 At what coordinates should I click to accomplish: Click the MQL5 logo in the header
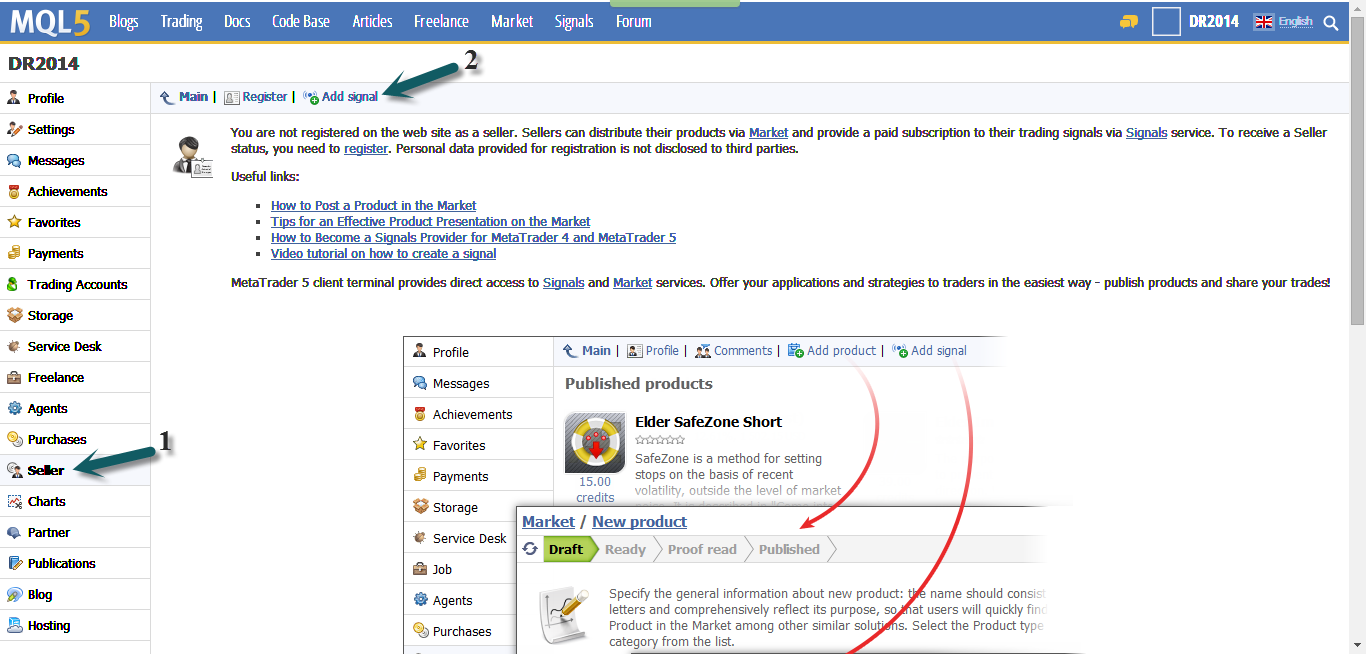click(49, 21)
